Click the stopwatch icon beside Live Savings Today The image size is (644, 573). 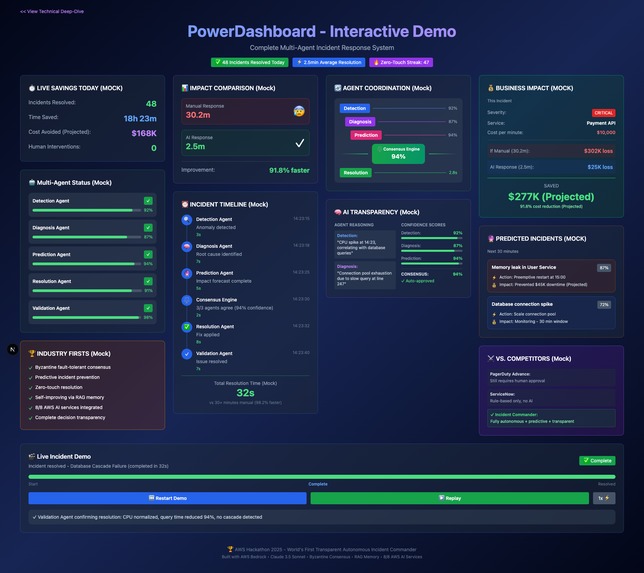click(32, 88)
